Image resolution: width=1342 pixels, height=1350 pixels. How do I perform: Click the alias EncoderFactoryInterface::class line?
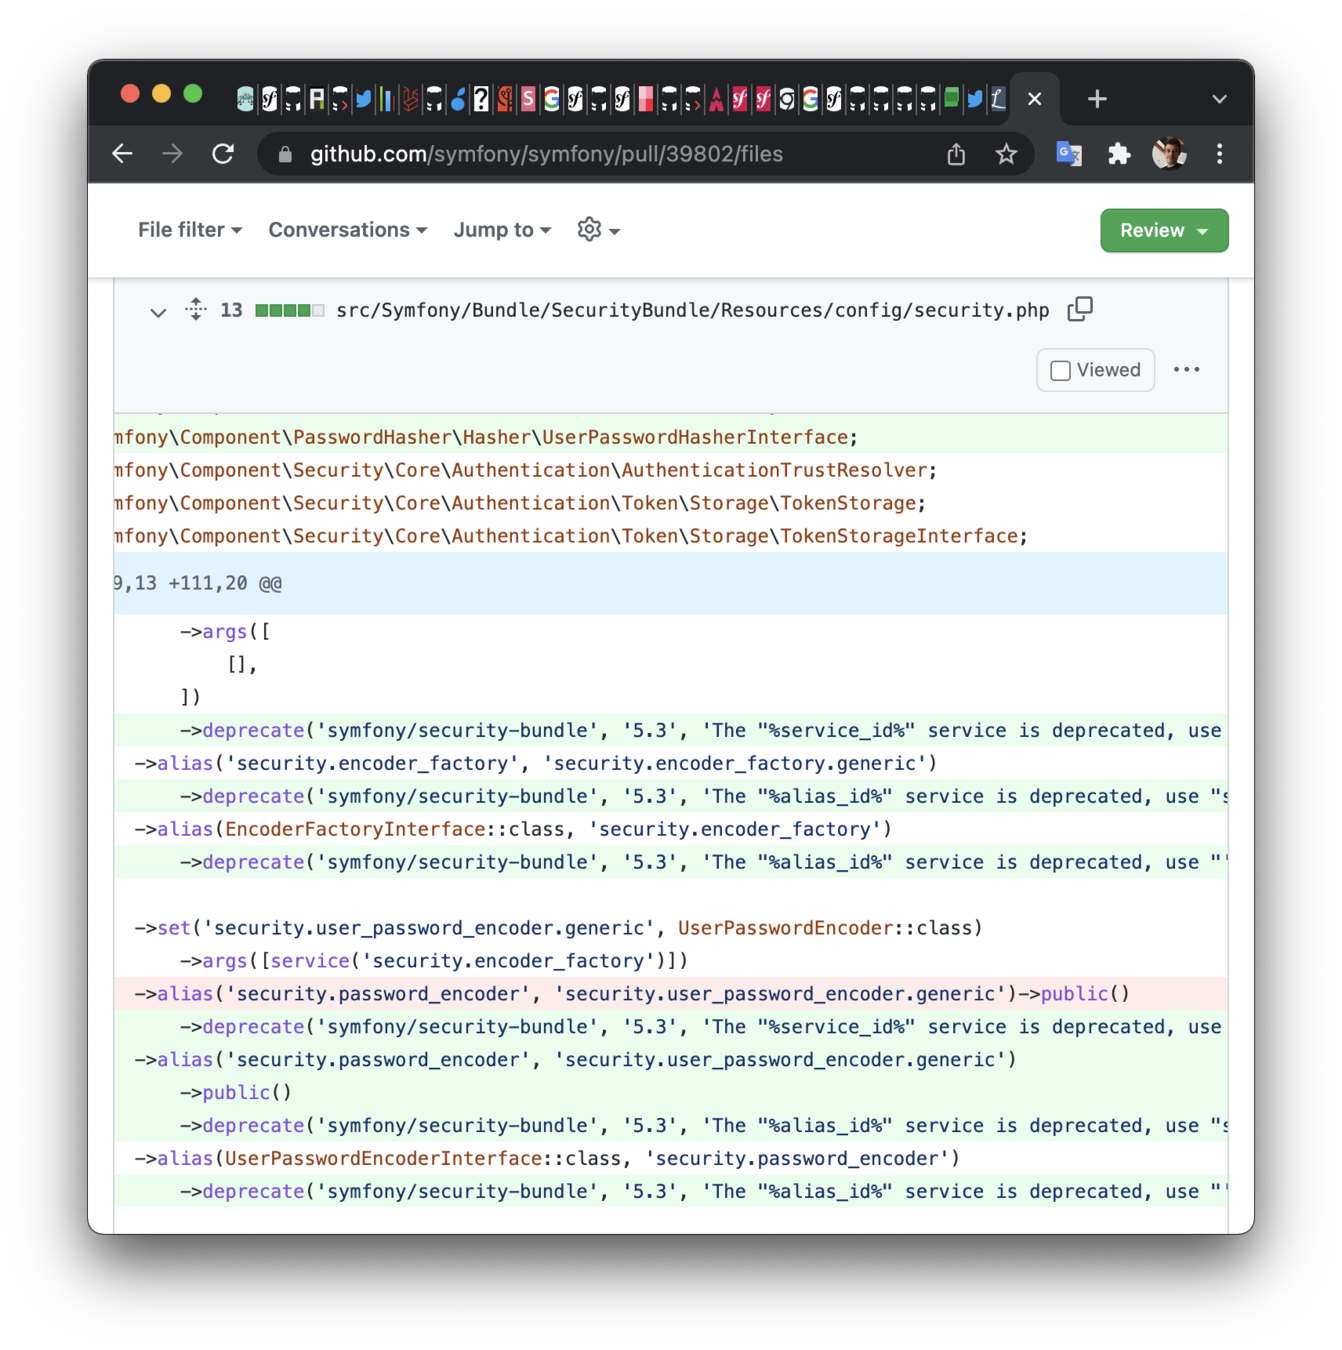click(670, 829)
